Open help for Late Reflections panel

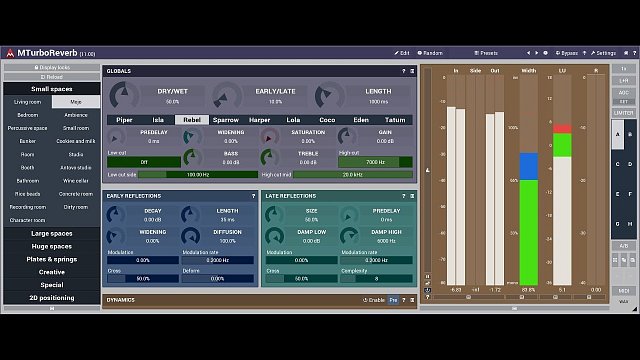(x=404, y=196)
